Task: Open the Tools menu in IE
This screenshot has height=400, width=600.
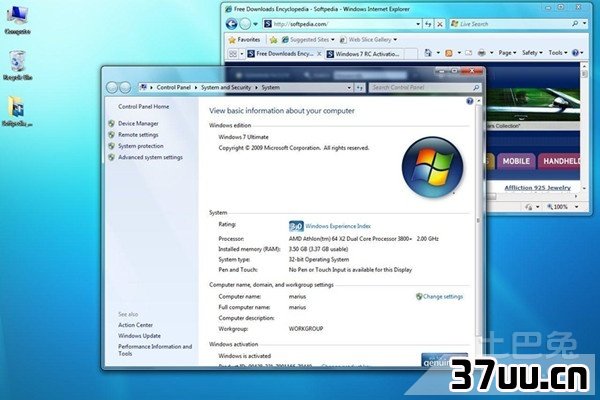Action: (x=558, y=53)
